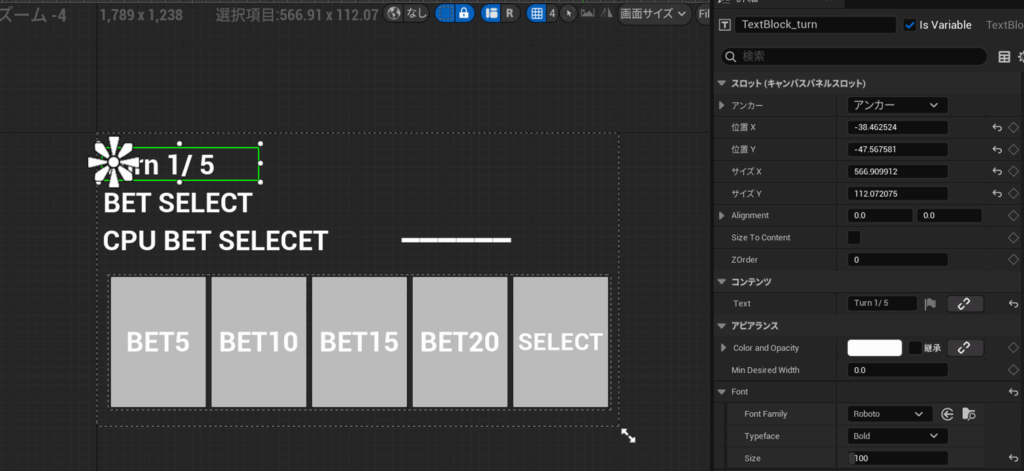Toggle the grid snapping icon
The image size is (1024, 471).
[537, 14]
